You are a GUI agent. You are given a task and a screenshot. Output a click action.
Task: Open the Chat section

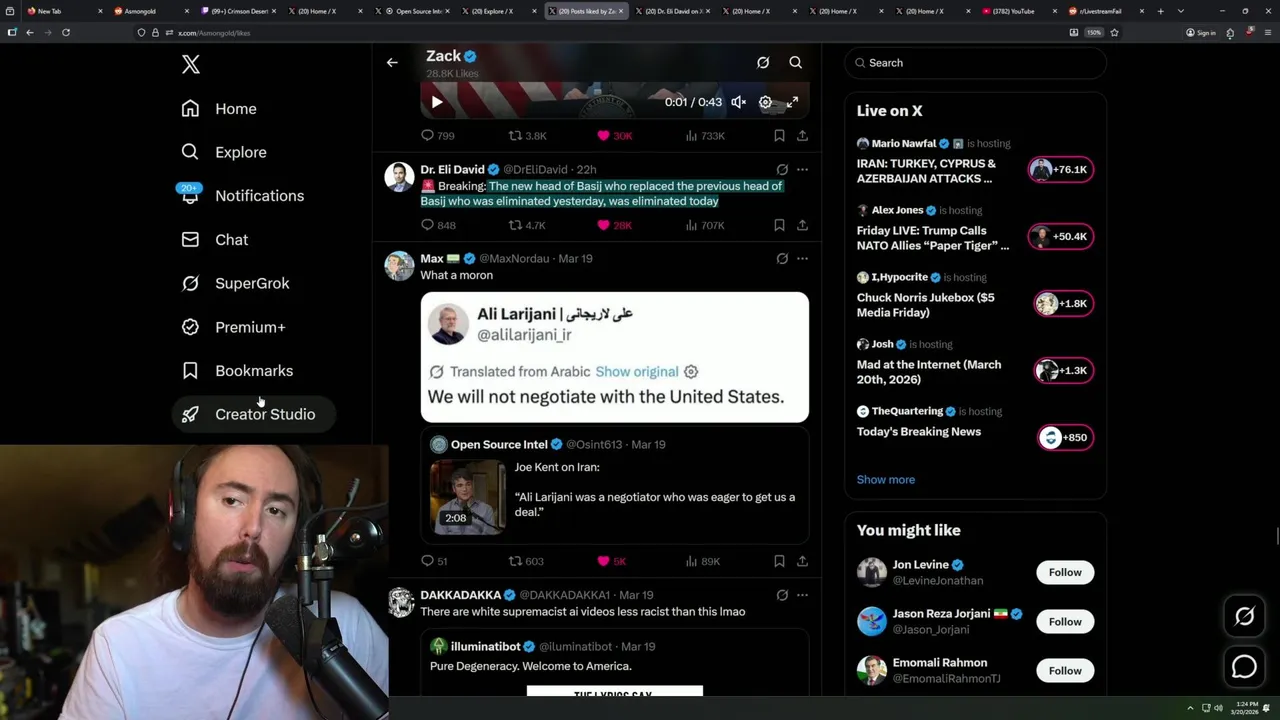[x=214, y=240]
